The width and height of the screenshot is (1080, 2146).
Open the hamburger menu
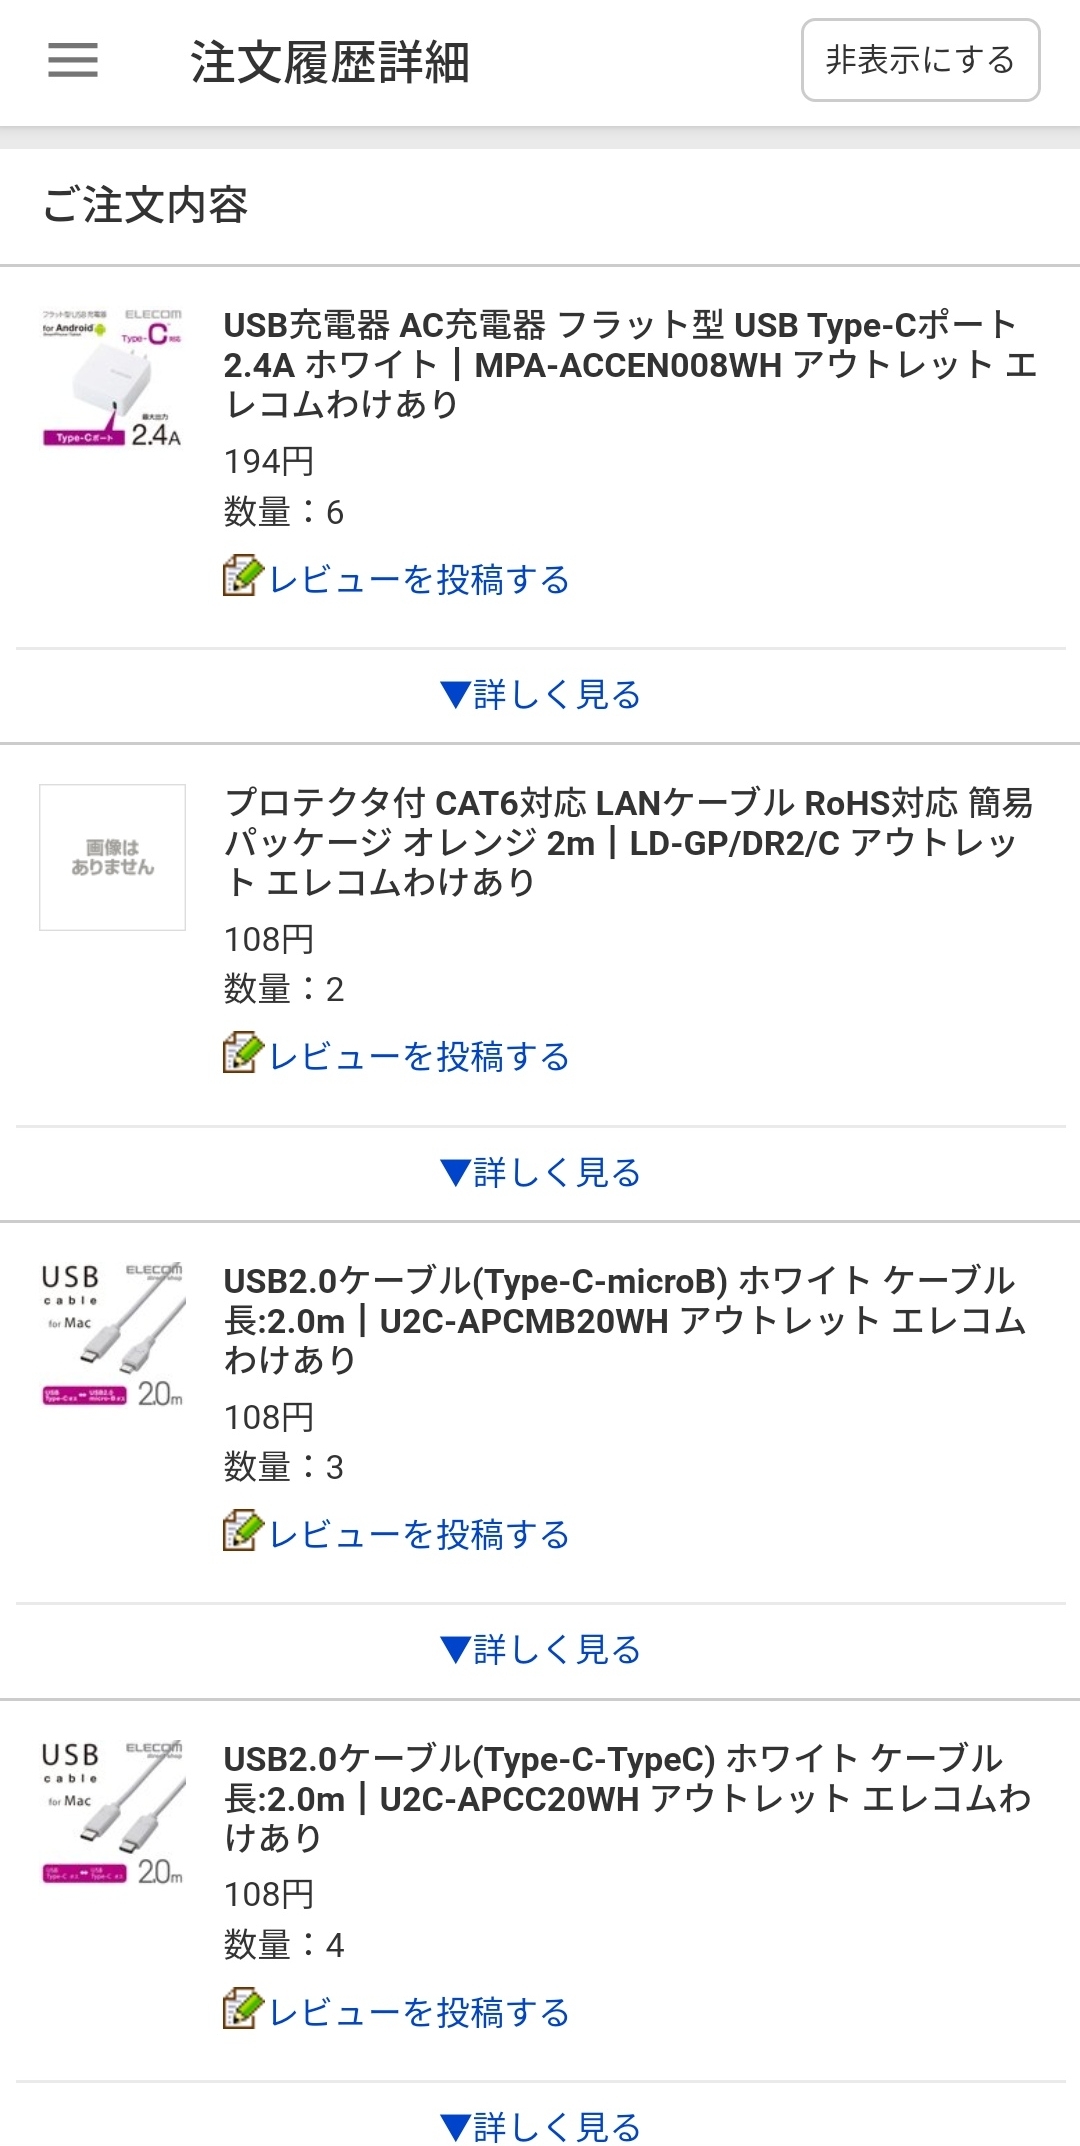click(73, 60)
